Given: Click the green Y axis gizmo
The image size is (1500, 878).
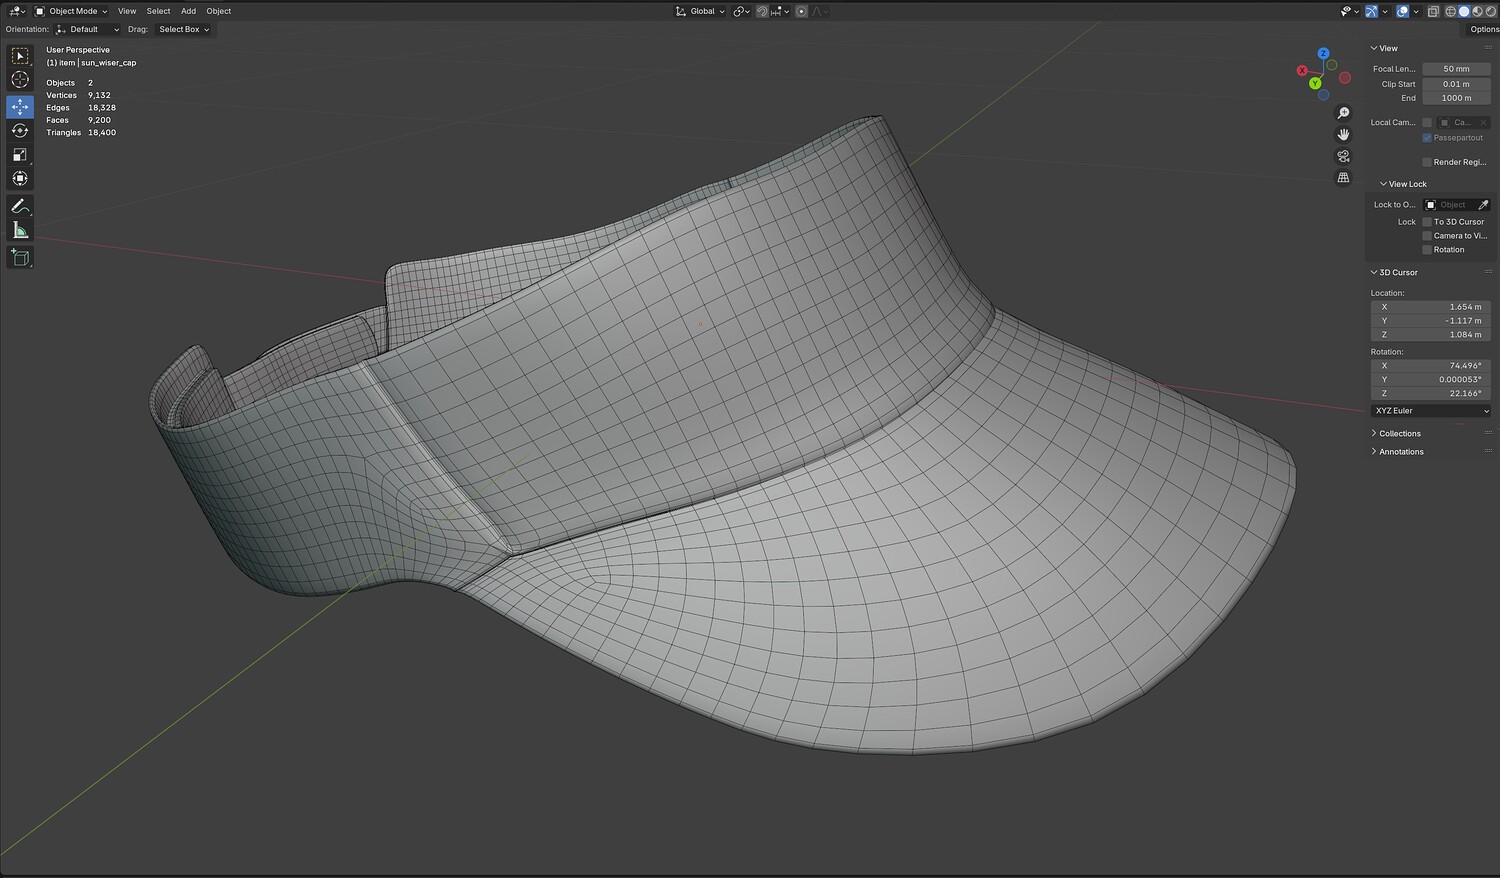Looking at the screenshot, I should (1315, 83).
